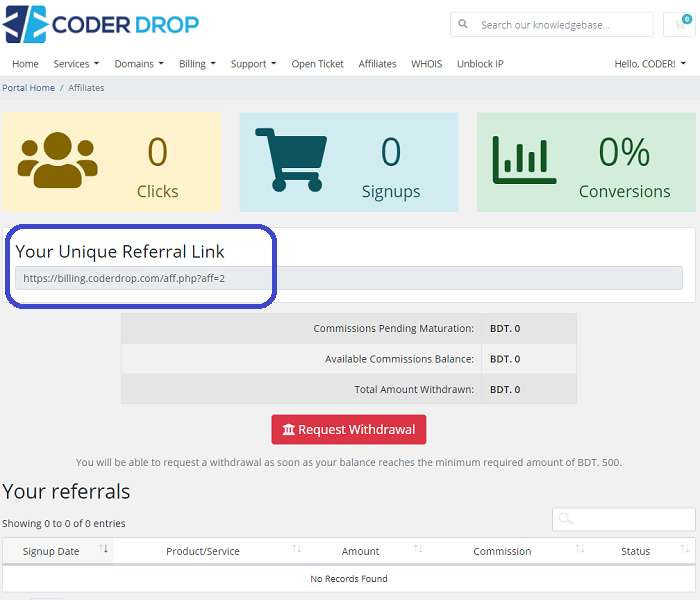Click the Request Withdrawal button
700x600 pixels.
coord(349,429)
